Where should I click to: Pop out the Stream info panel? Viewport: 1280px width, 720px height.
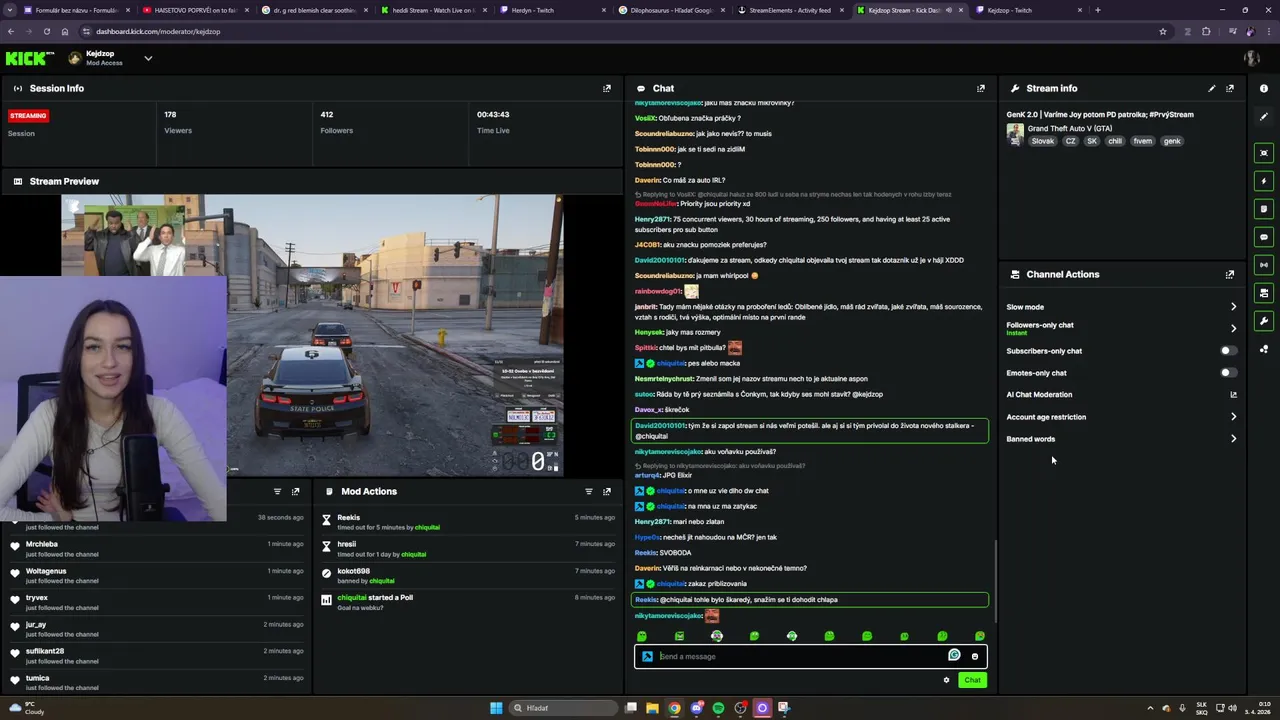(1230, 88)
